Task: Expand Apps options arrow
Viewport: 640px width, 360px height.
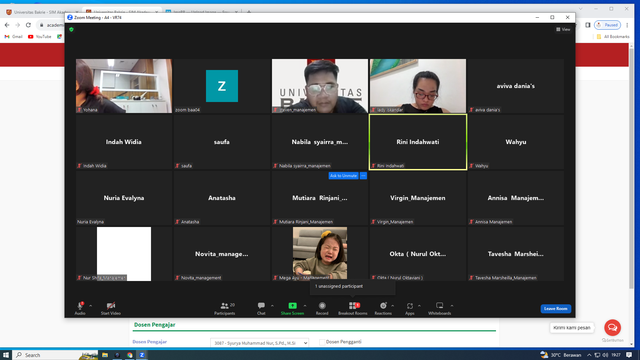Action: point(419,306)
